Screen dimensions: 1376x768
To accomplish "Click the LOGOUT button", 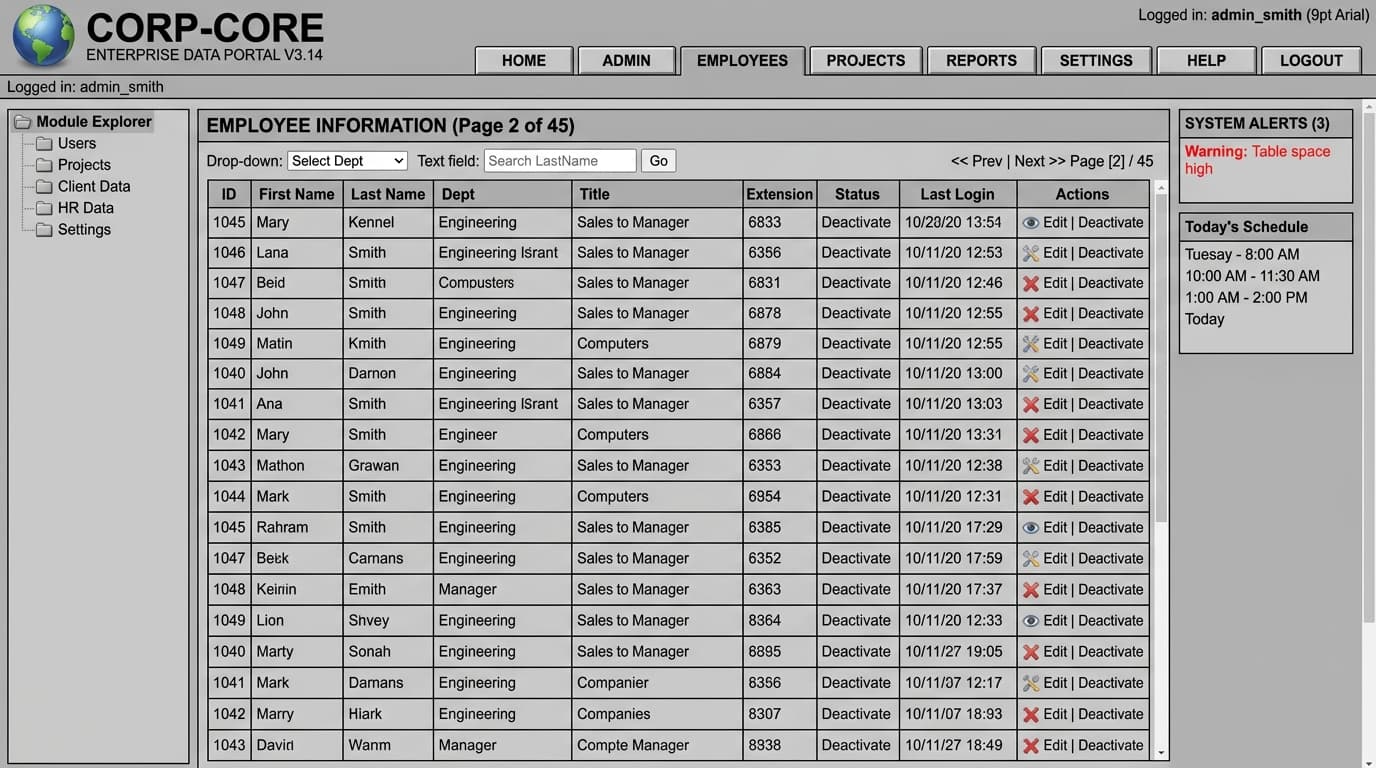I will coord(1311,60).
